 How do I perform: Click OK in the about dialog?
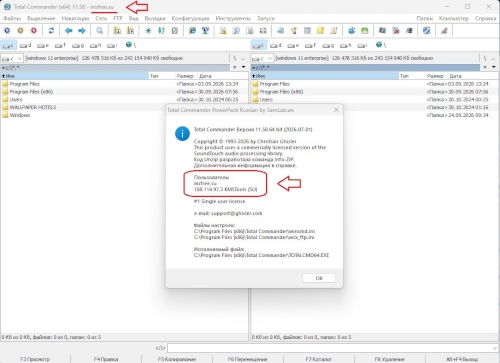click(x=319, y=278)
